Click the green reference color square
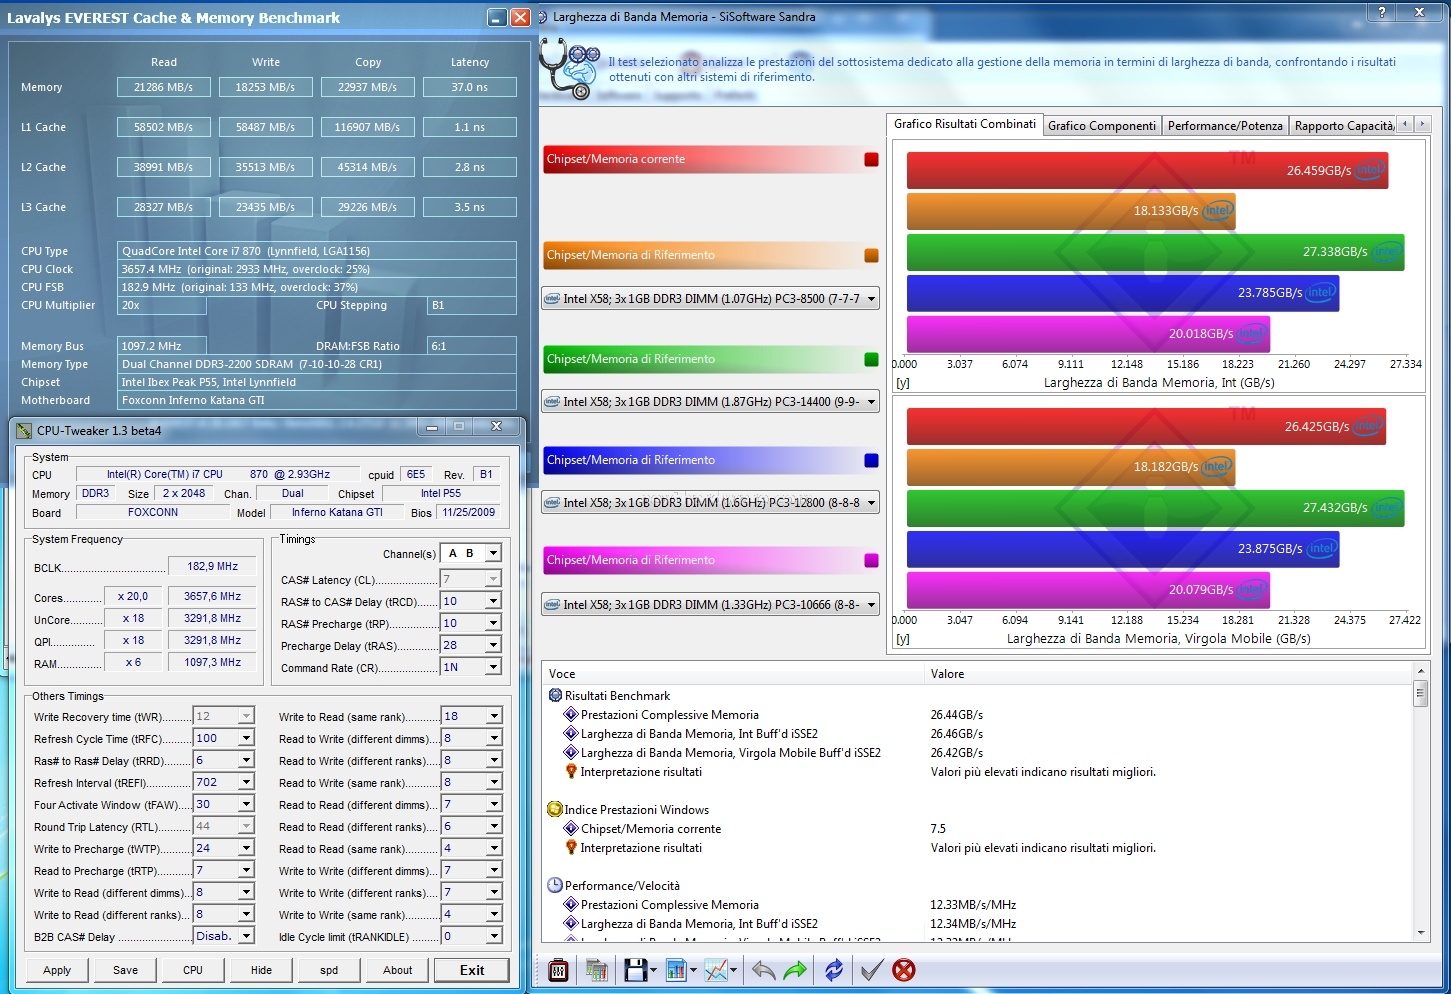This screenshot has height=994, width=1451. (871, 359)
